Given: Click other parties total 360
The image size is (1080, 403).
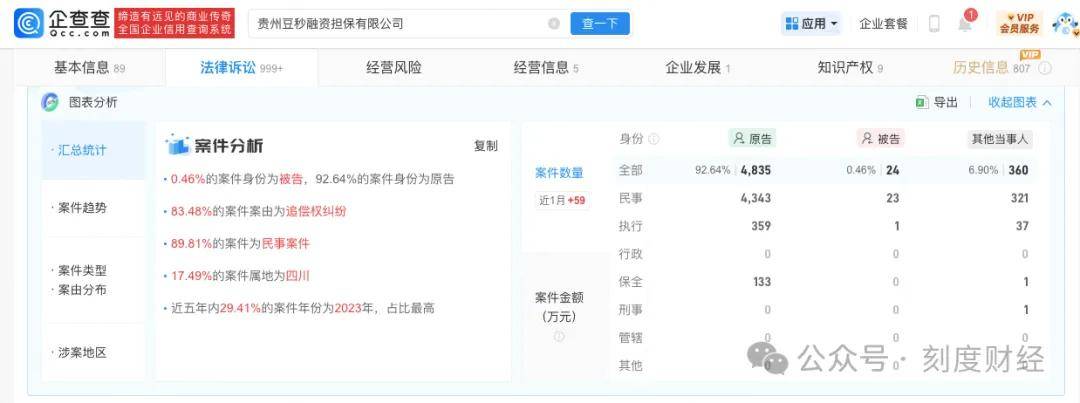Looking at the screenshot, I should tap(1018, 170).
